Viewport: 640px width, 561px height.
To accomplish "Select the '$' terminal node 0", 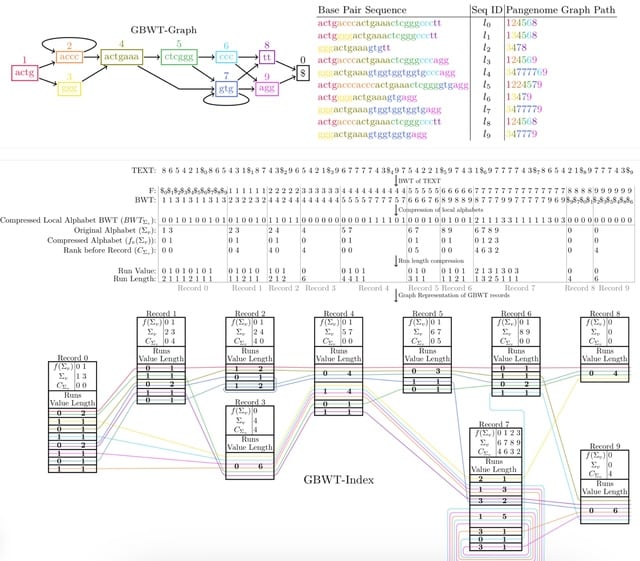I will tap(303, 74).
